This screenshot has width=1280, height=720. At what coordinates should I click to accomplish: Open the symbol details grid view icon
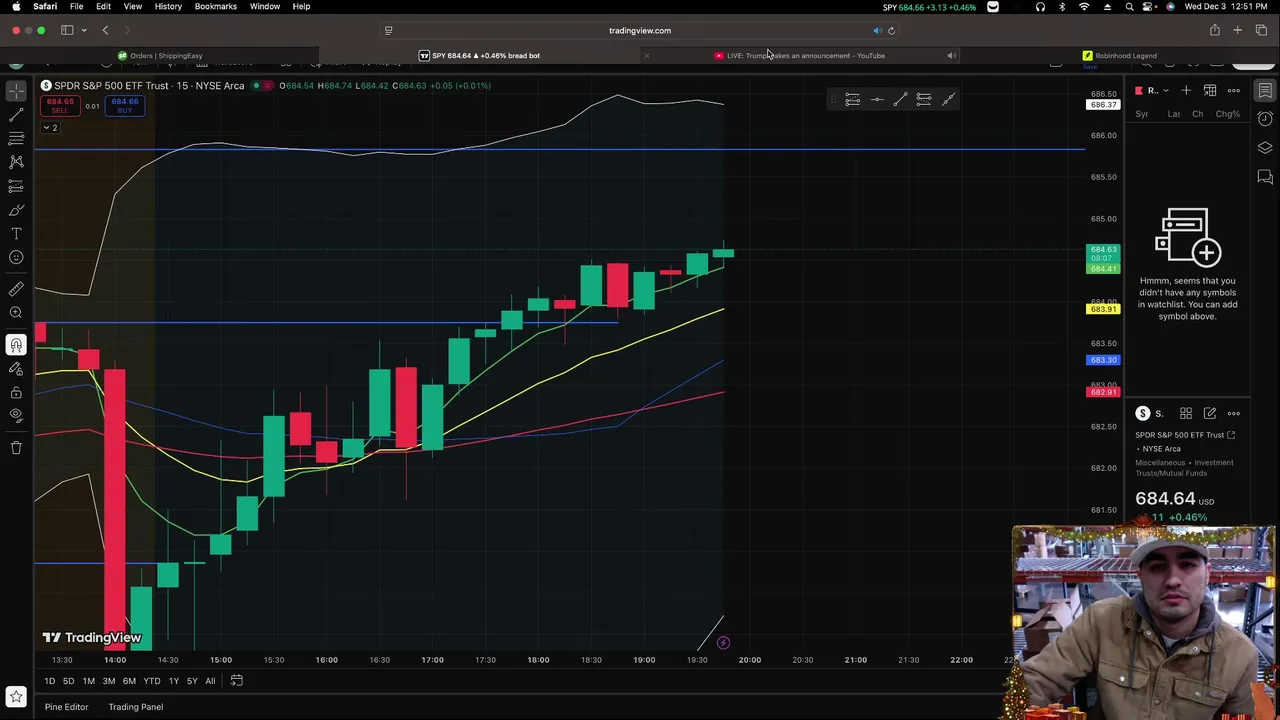1186,413
